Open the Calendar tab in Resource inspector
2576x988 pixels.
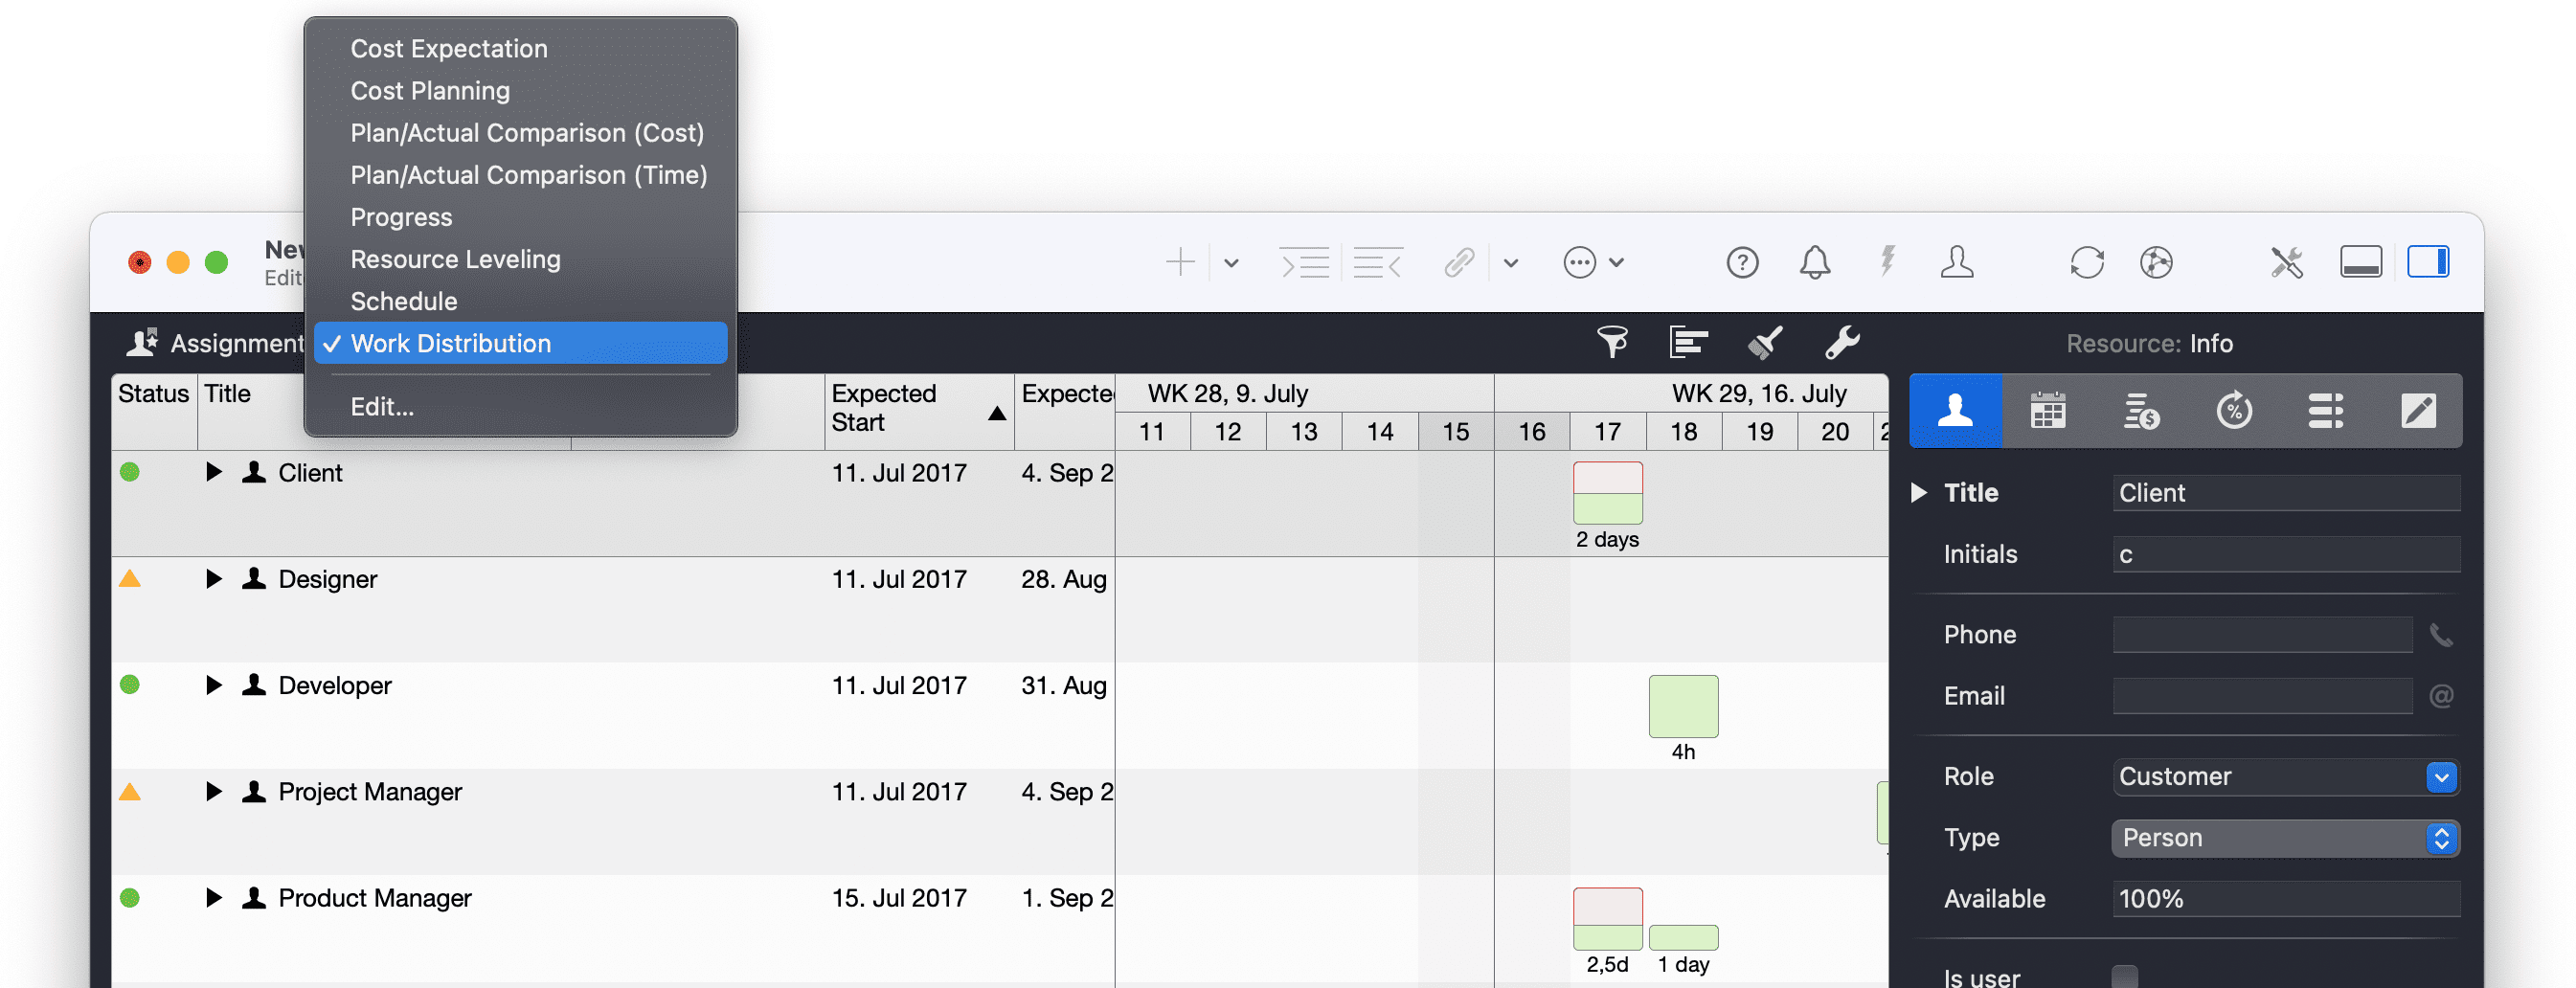(2048, 410)
